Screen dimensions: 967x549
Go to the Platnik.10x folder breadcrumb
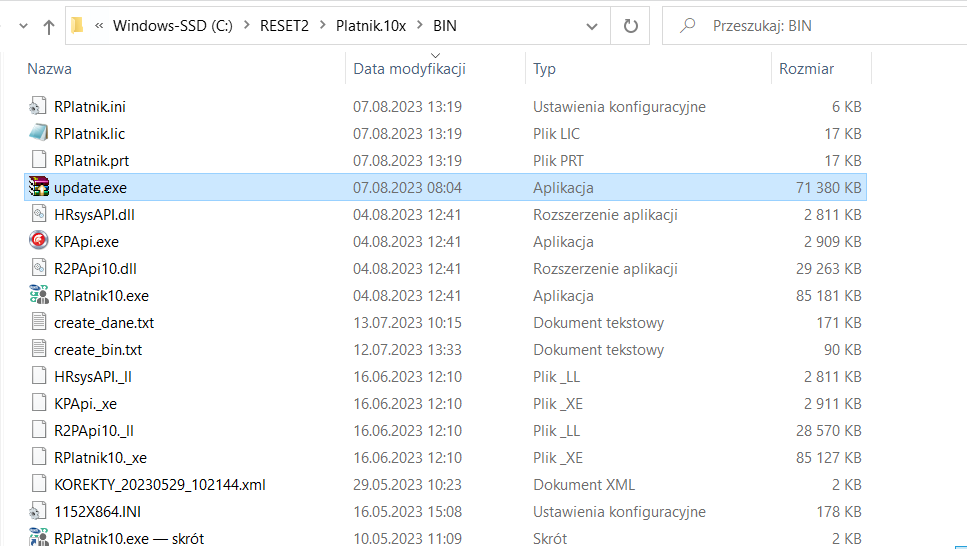pos(371,26)
